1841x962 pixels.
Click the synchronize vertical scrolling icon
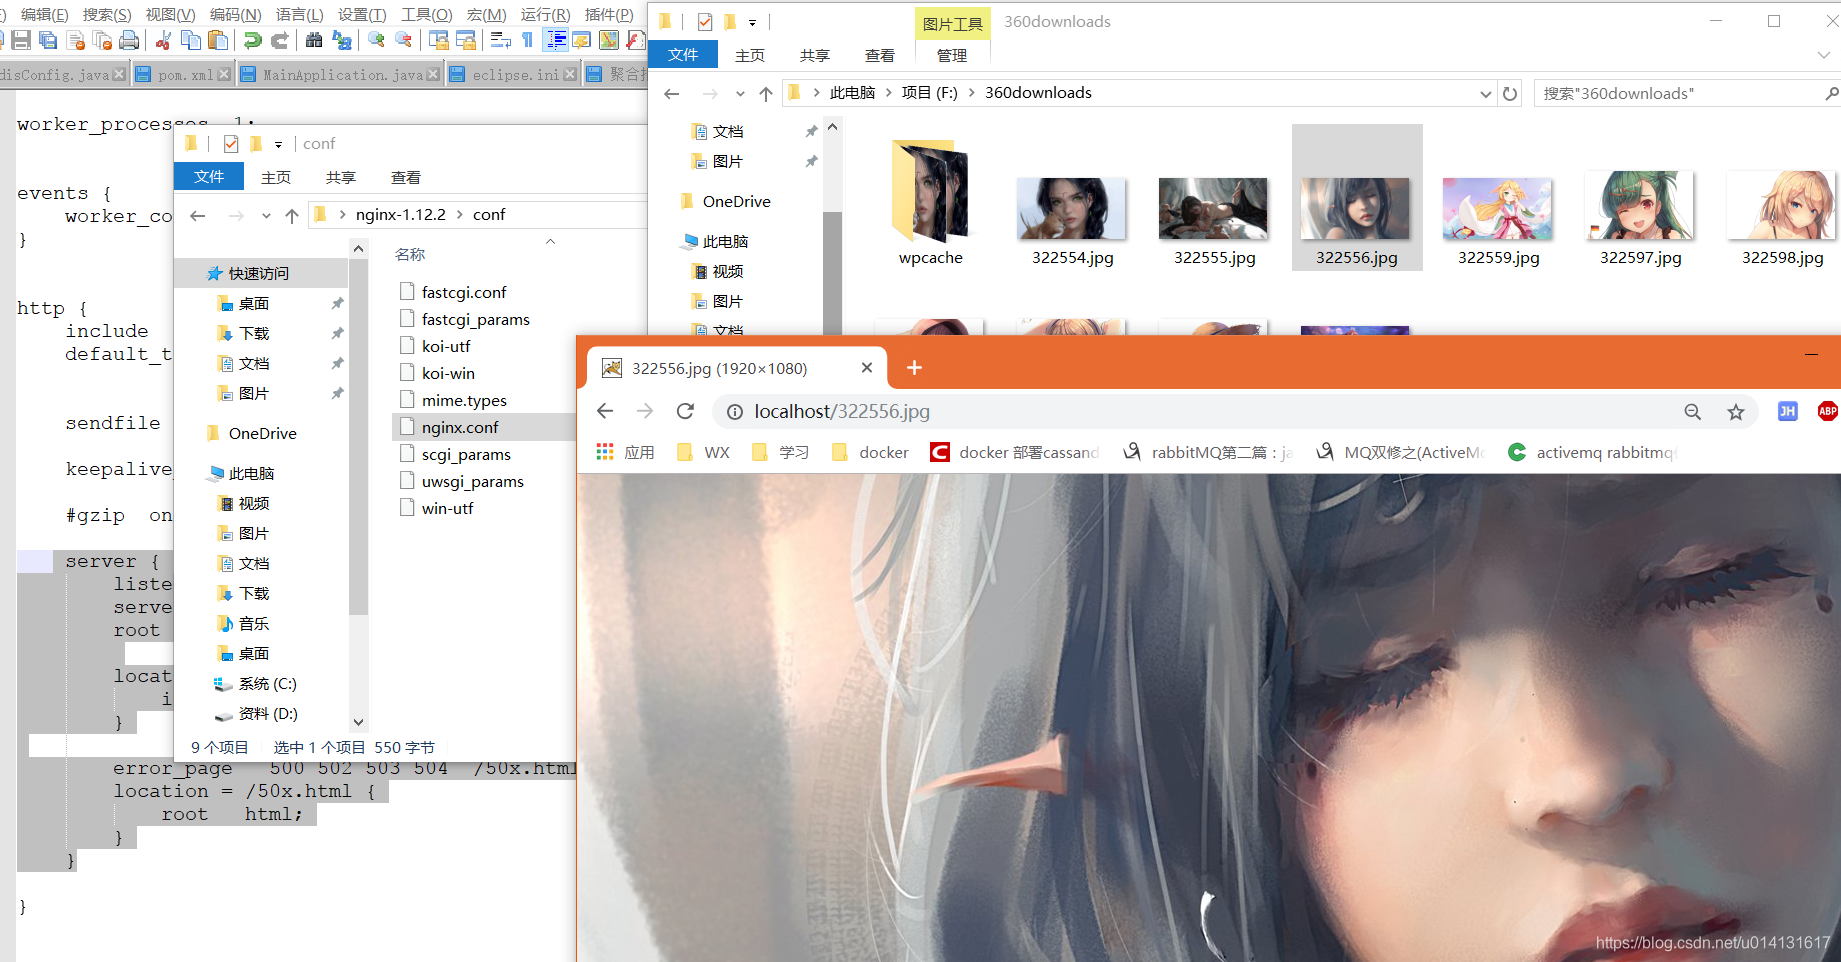point(438,40)
